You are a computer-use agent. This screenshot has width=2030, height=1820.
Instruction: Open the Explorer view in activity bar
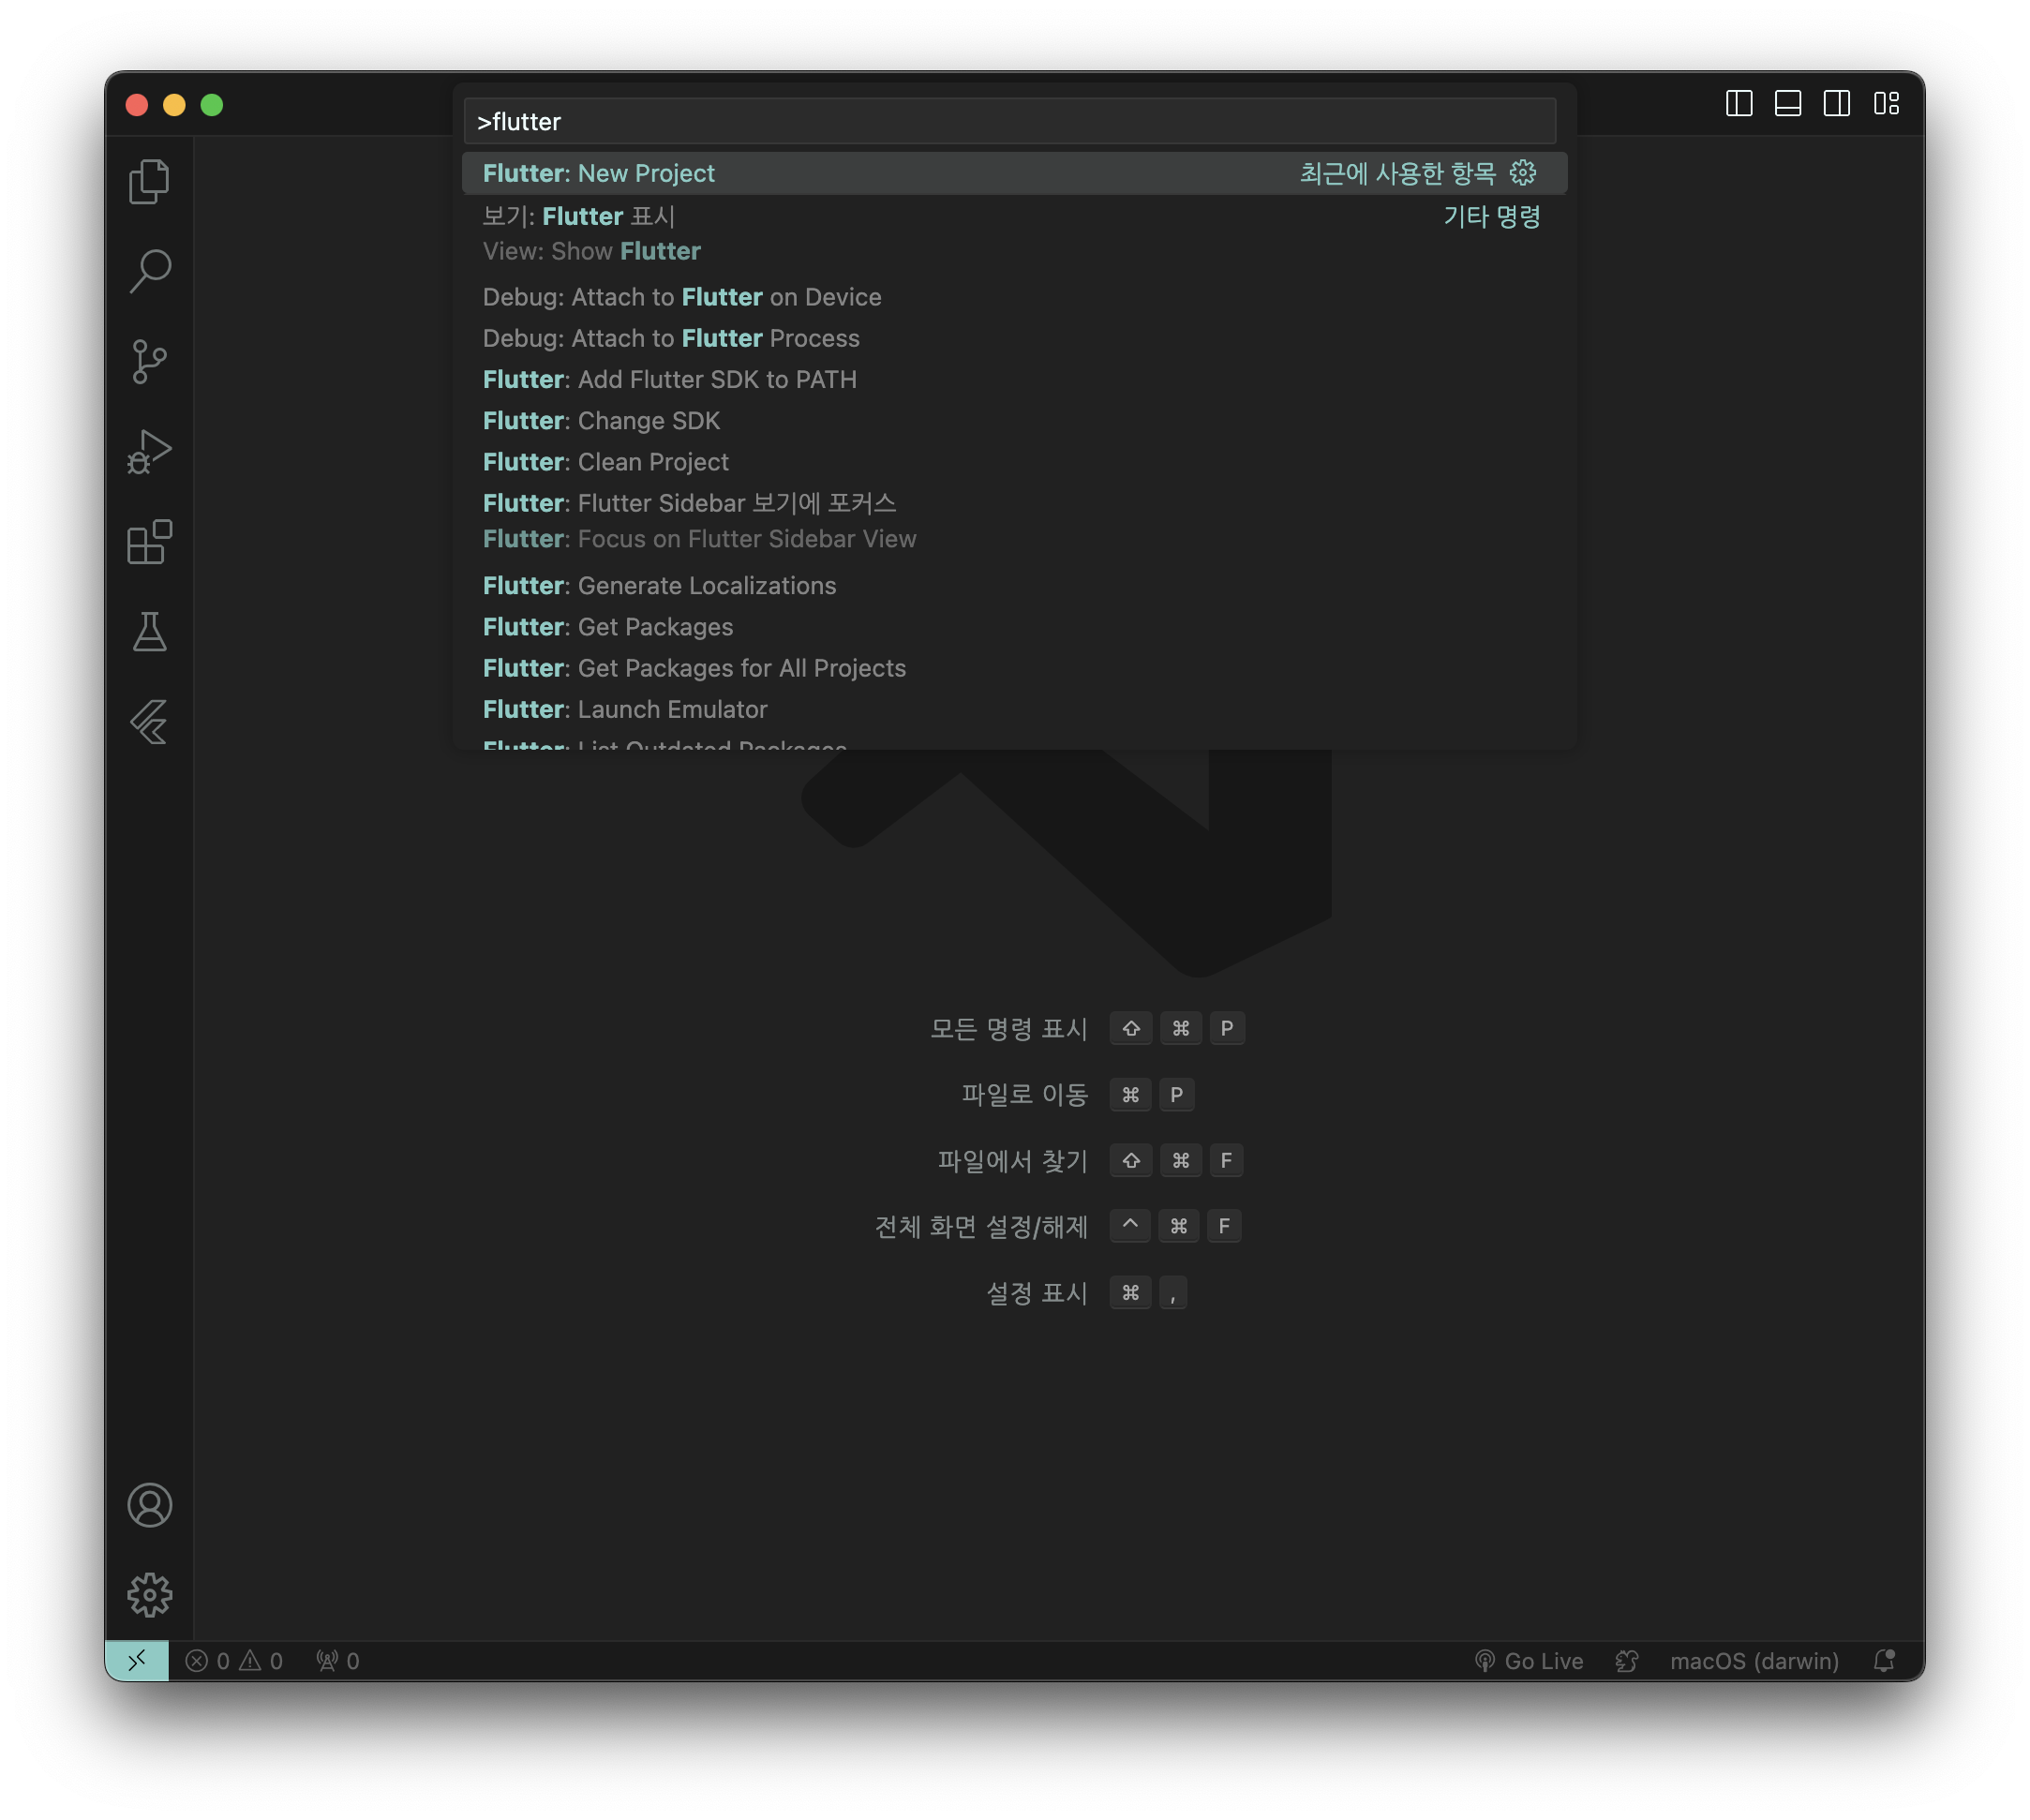[x=150, y=182]
